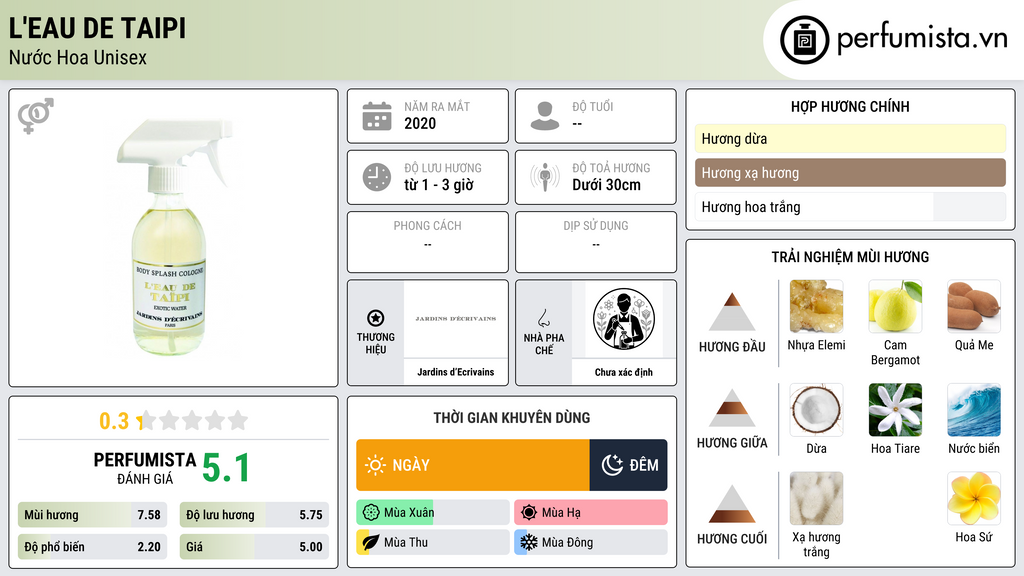Click the Mùa Đông season bar
The image size is (1024, 576).
pos(591,542)
